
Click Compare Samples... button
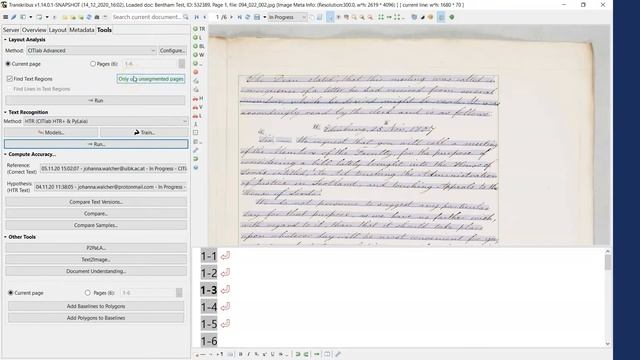pos(96,225)
